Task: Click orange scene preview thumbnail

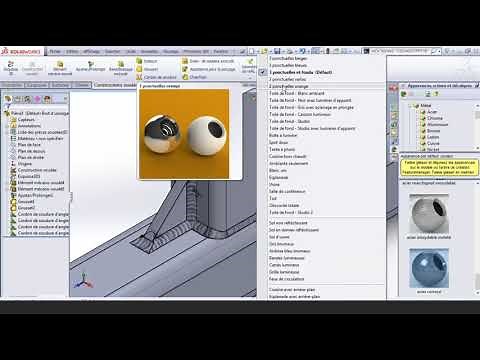Action: click(184, 134)
